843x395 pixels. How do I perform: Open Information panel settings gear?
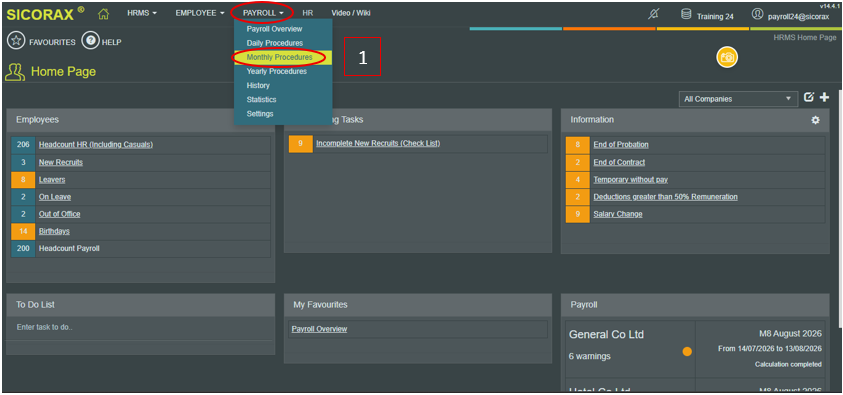[x=816, y=120]
